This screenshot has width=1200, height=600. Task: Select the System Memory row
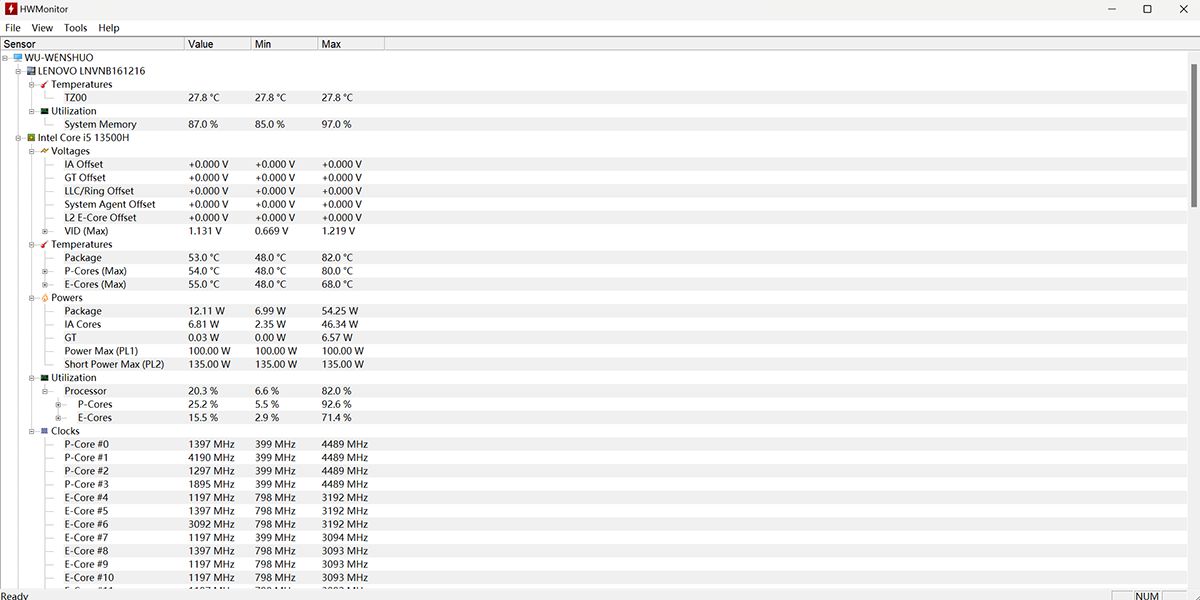click(100, 125)
